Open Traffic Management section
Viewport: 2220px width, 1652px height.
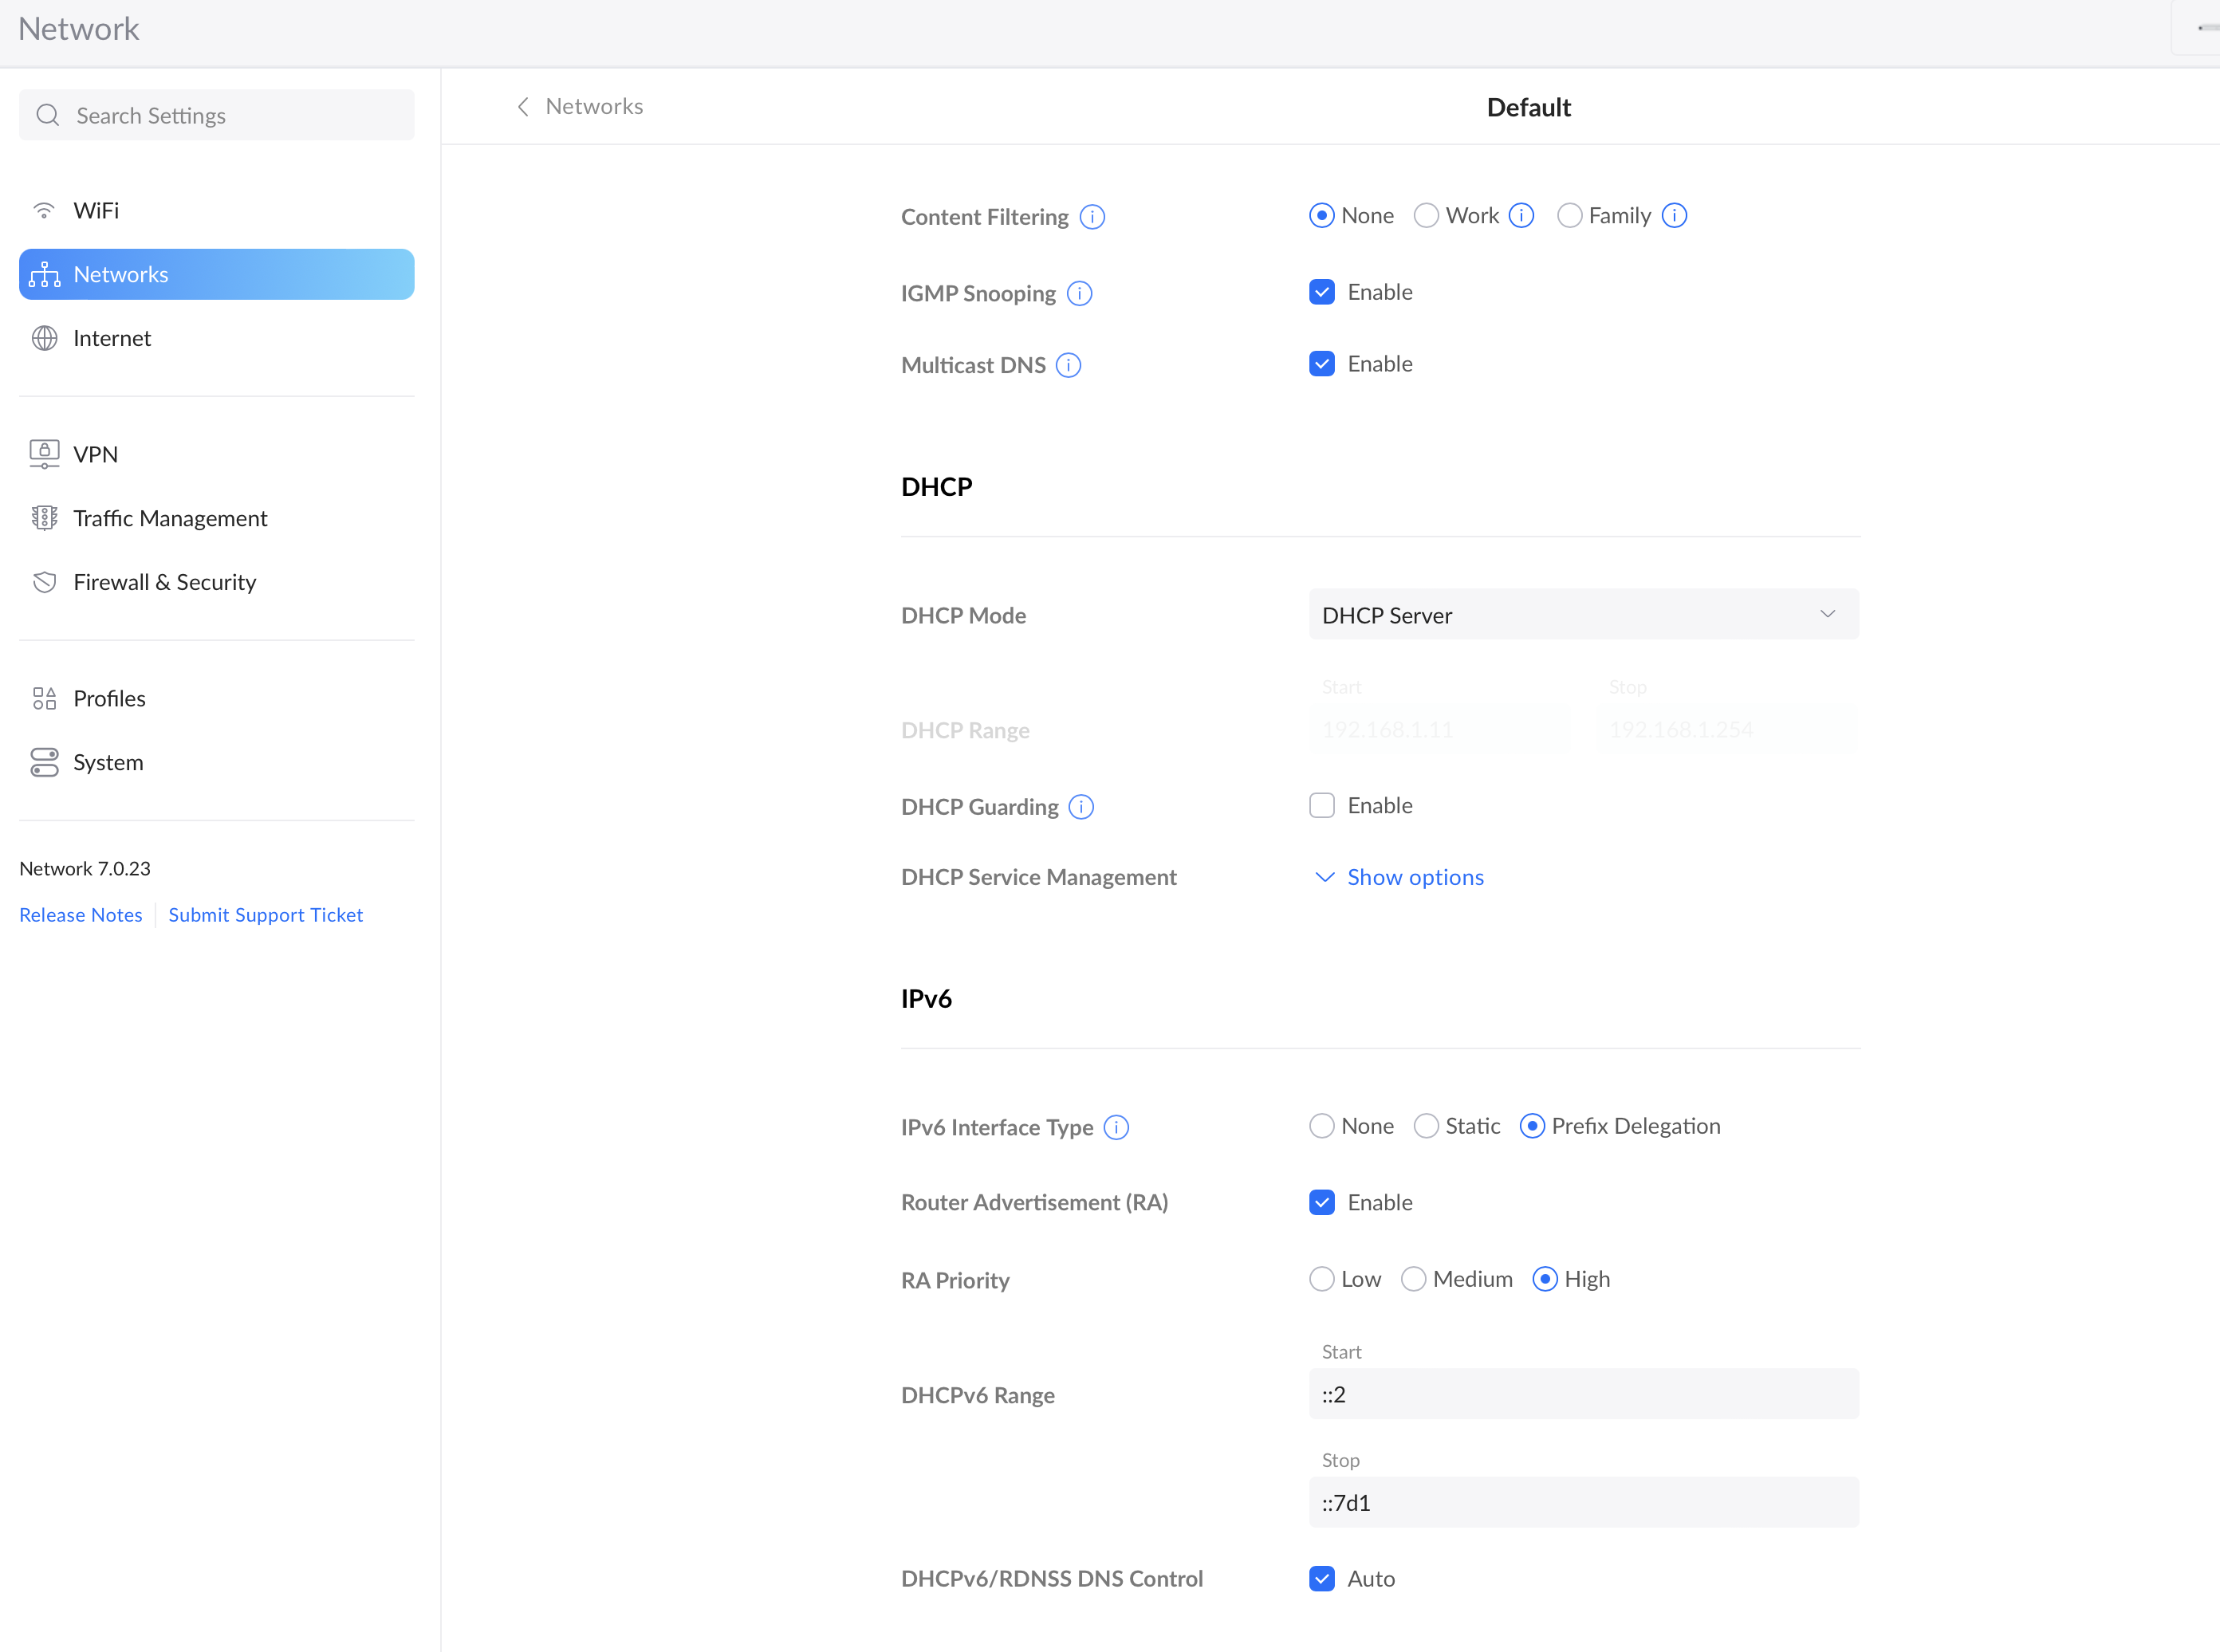point(170,518)
